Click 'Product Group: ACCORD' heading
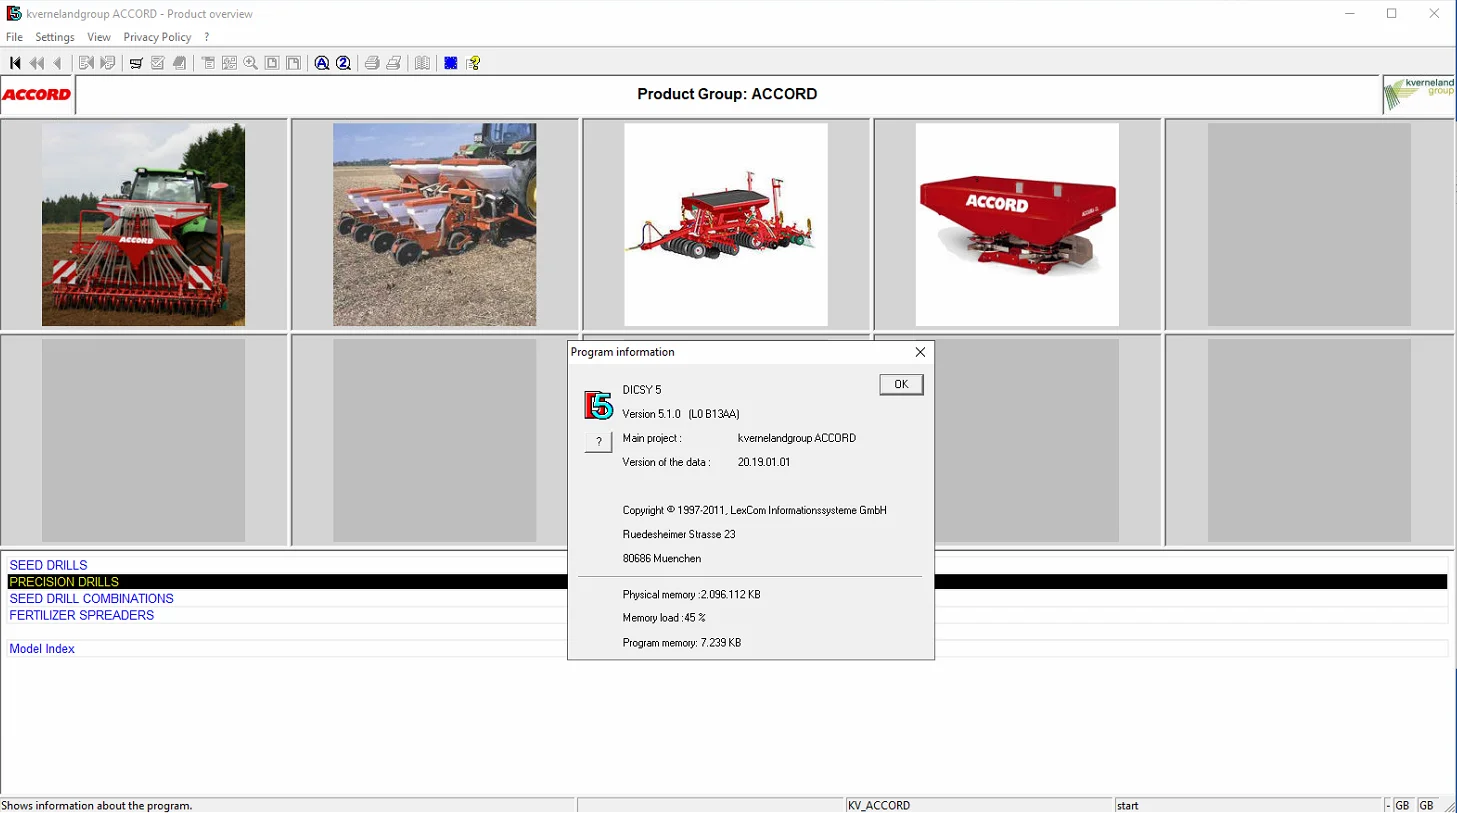 727,94
